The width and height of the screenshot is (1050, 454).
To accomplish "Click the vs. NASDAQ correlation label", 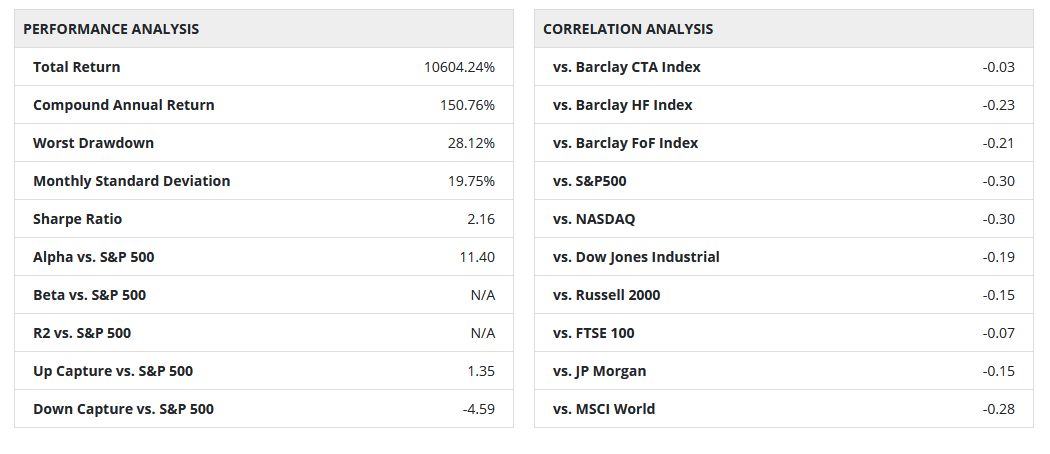I will 594,219.
